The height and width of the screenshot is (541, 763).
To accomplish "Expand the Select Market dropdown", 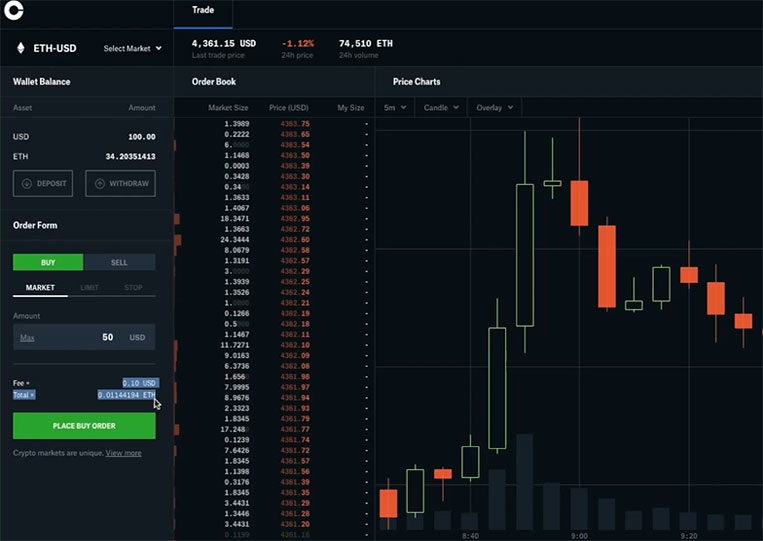I will click(132, 48).
